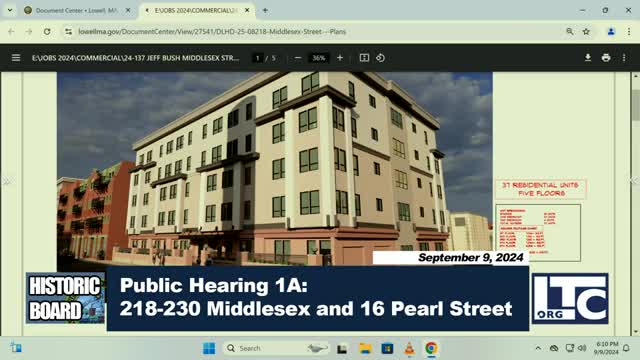Click the taskbar Search box

pos(276,348)
